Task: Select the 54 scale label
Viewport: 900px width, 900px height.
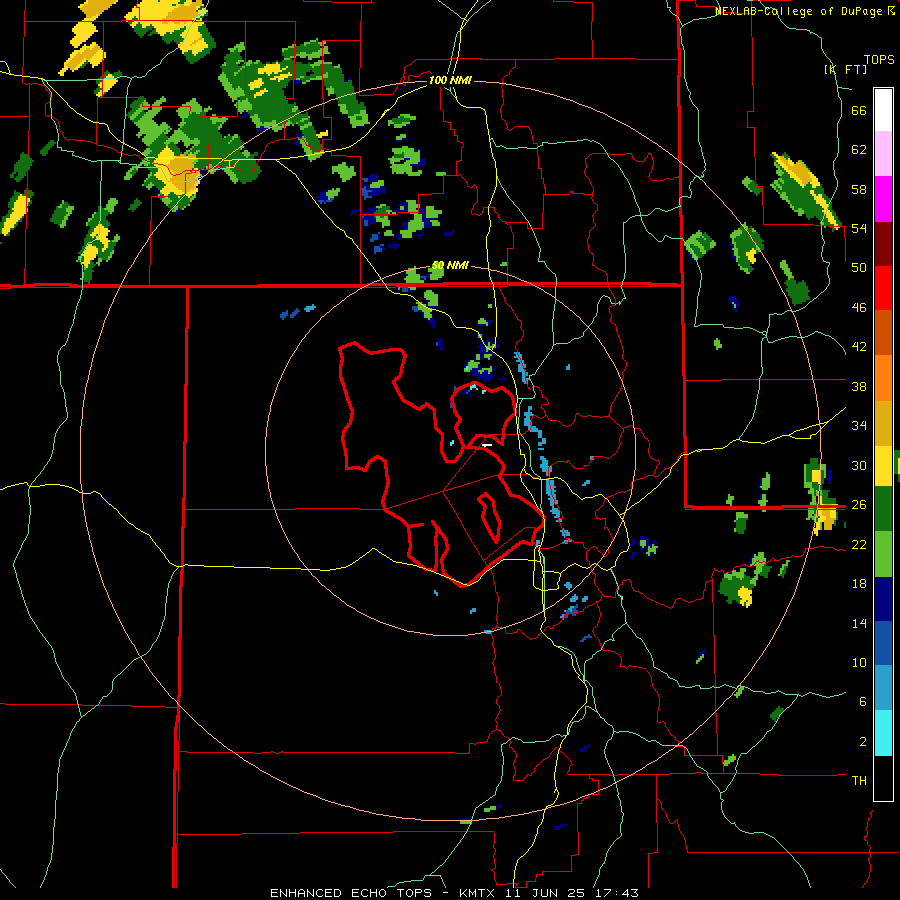Action: [859, 228]
